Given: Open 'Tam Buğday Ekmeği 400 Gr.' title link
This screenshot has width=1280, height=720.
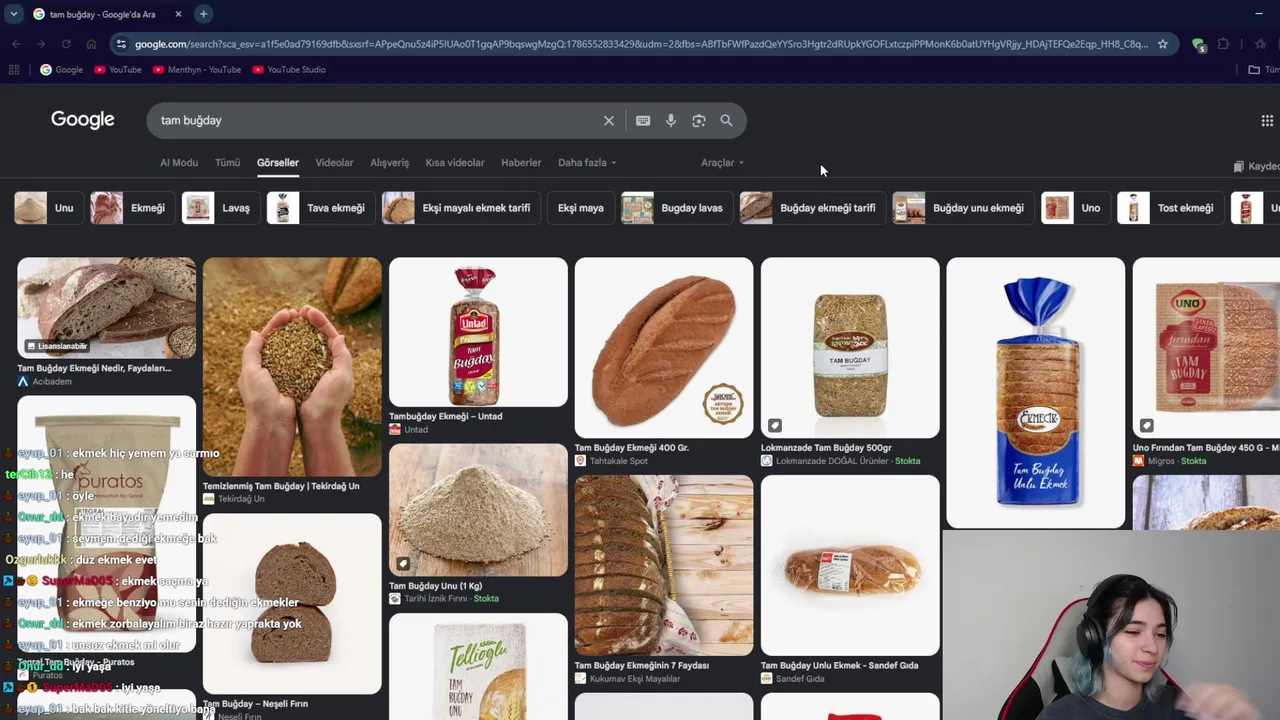Looking at the screenshot, I should (x=632, y=448).
